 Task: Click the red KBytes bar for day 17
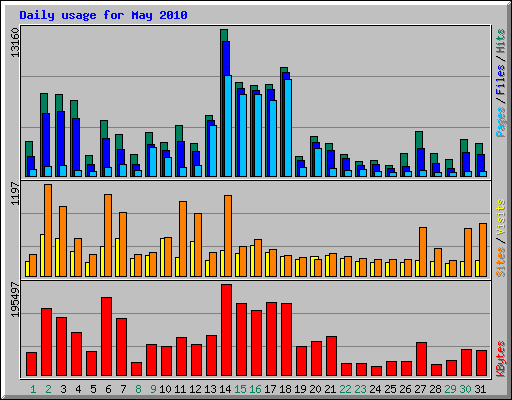pos(271,339)
